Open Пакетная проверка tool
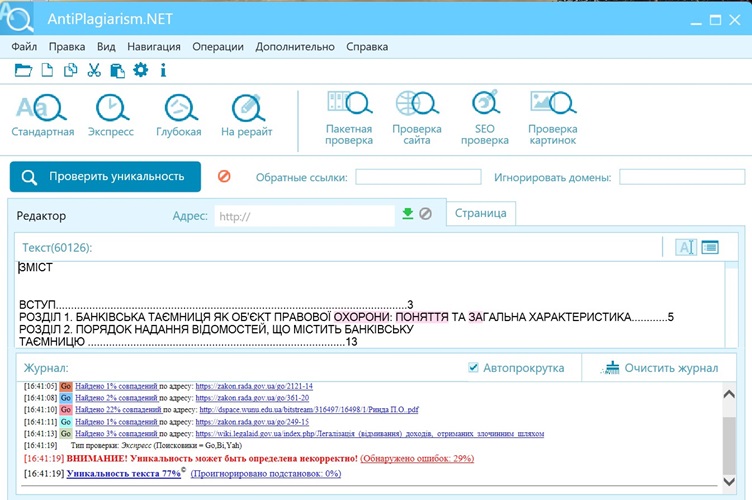 click(349, 118)
